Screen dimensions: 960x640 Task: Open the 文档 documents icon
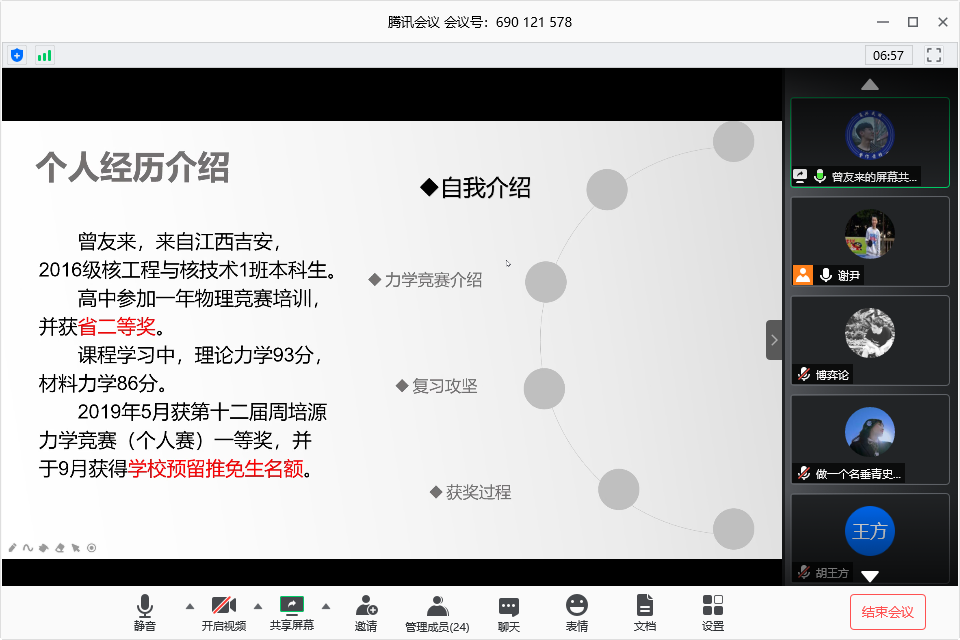coord(645,612)
